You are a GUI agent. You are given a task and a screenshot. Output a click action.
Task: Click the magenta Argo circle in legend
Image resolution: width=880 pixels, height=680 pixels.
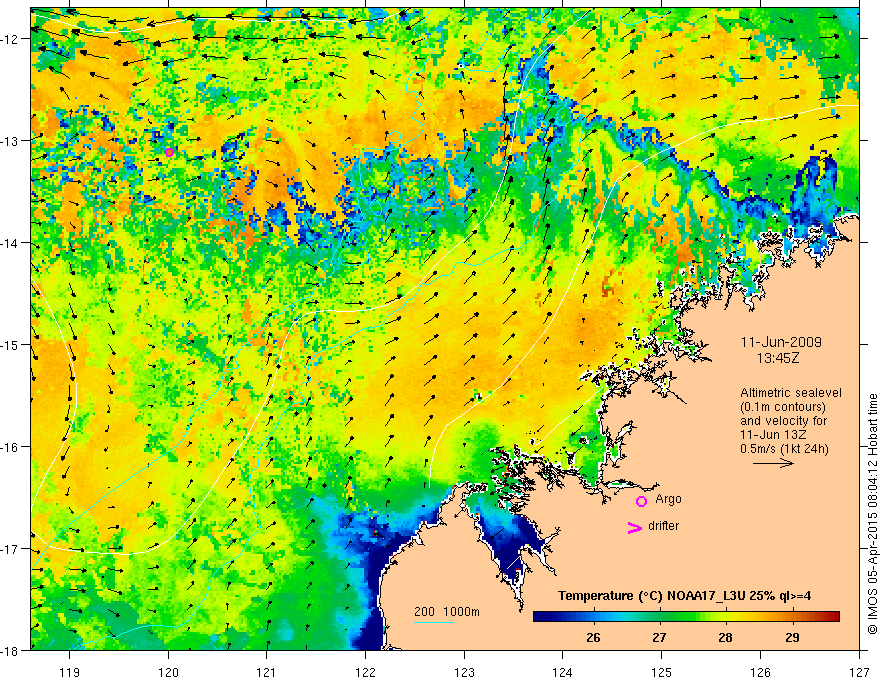point(641,501)
